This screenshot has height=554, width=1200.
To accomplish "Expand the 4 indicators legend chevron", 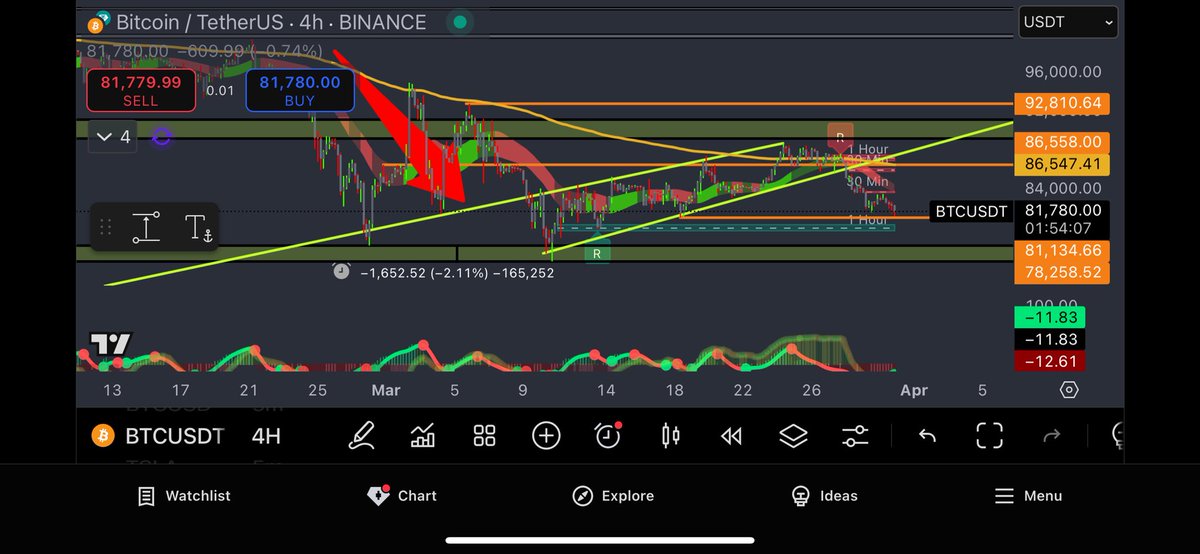I will pyautogui.click(x=110, y=137).
